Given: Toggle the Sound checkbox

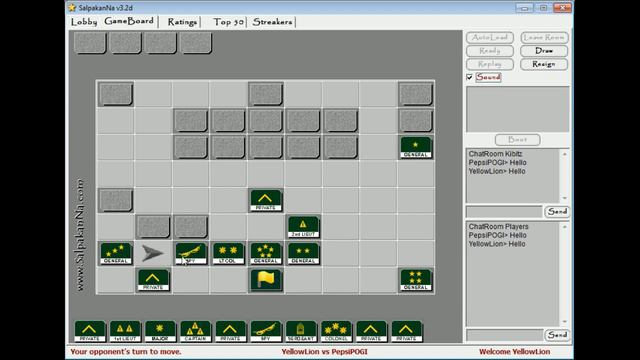Looking at the screenshot, I should [x=469, y=77].
